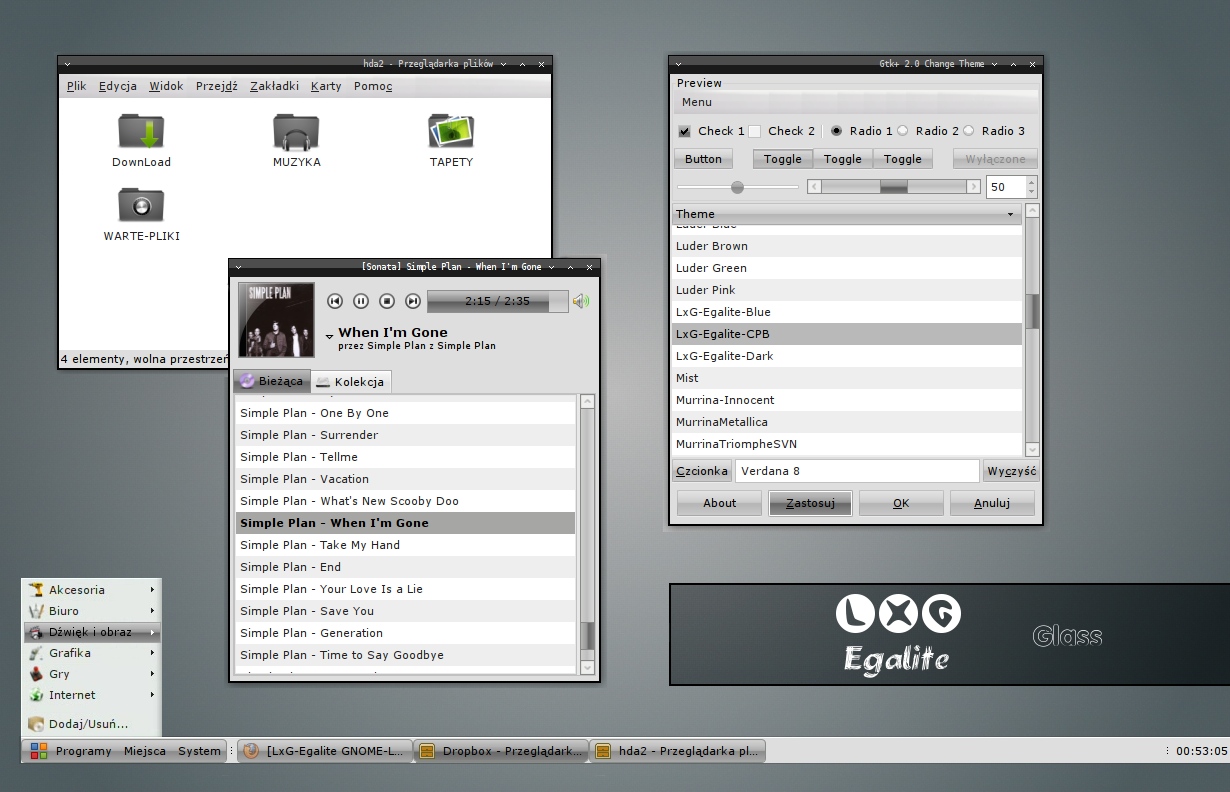1230x792 pixels.
Task: Open the MUZYKA folder icon
Action: pos(296,133)
